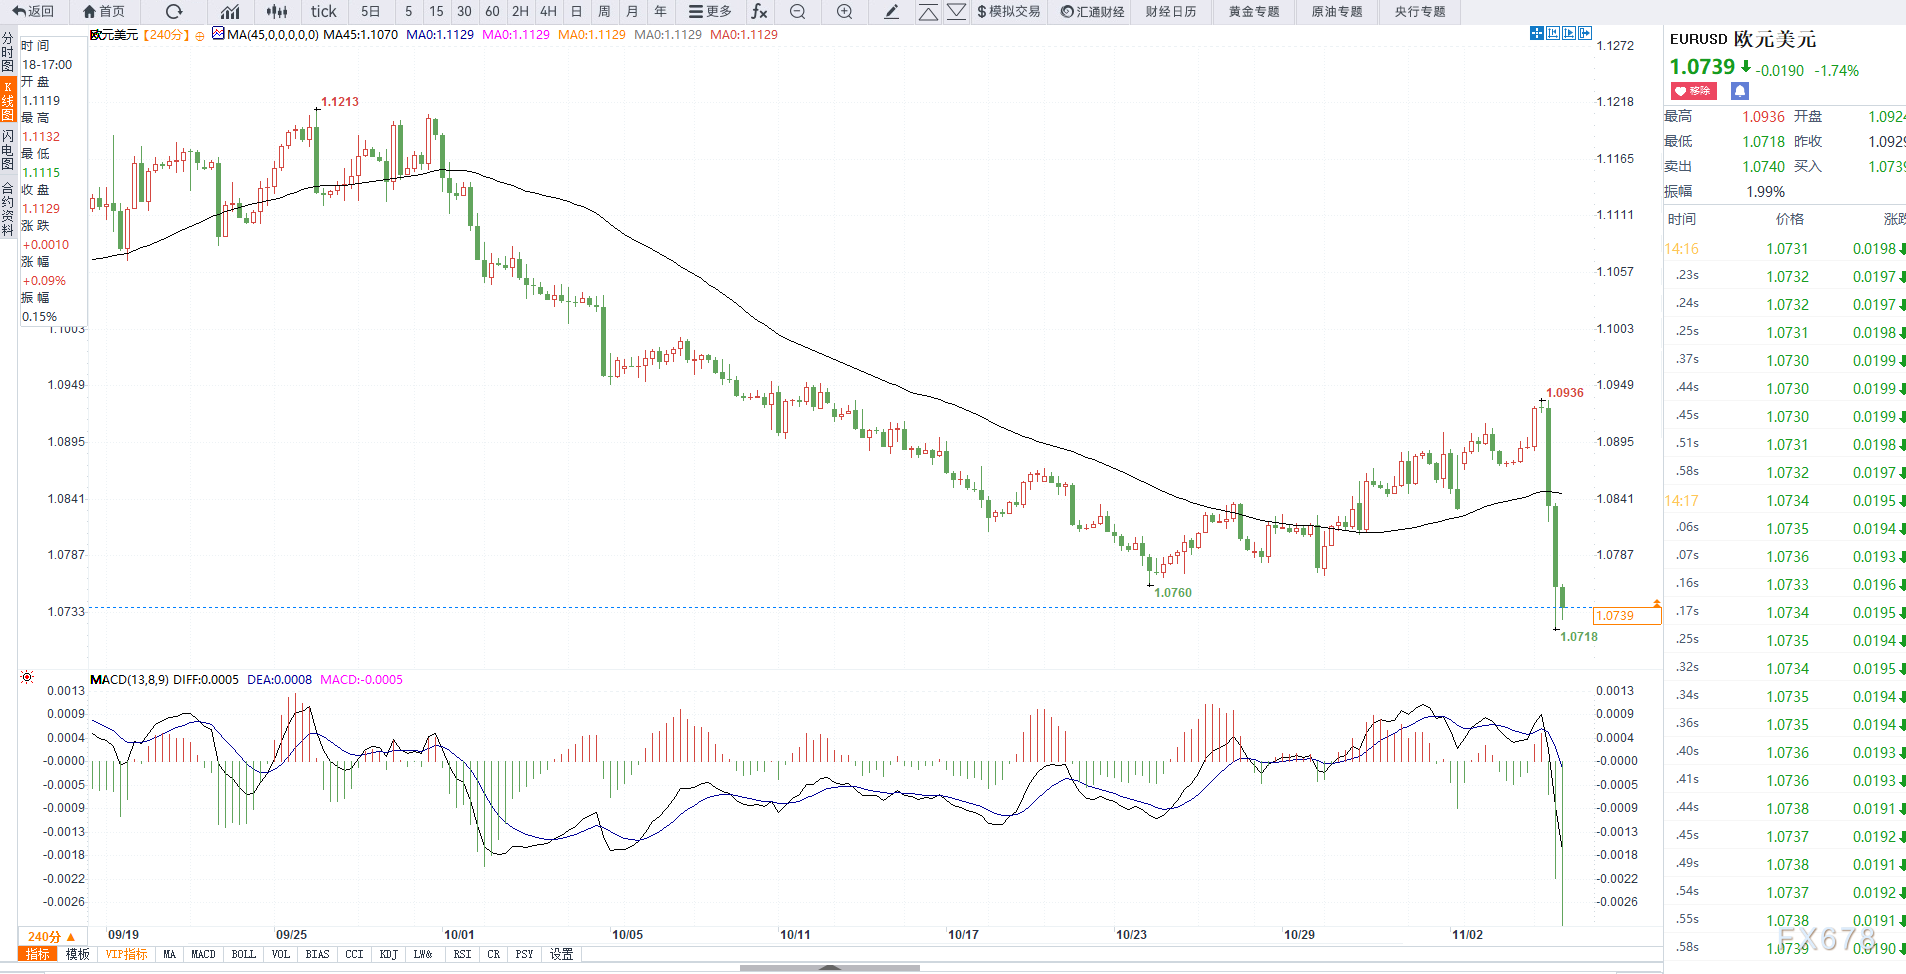Click the price alert bell icon

coord(1740,91)
